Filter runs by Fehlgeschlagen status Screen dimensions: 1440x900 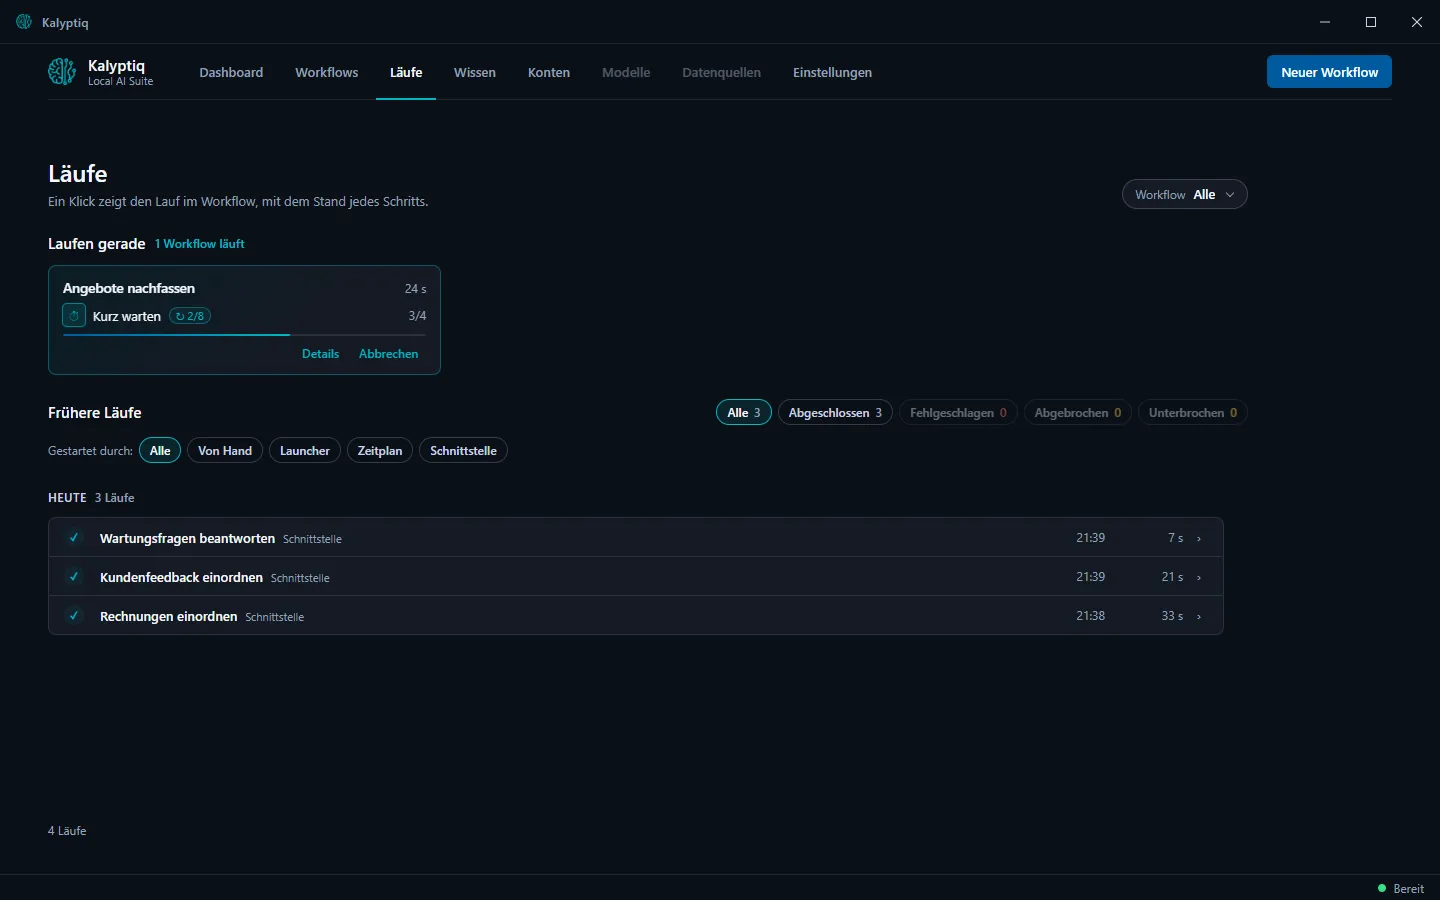tap(958, 413)
